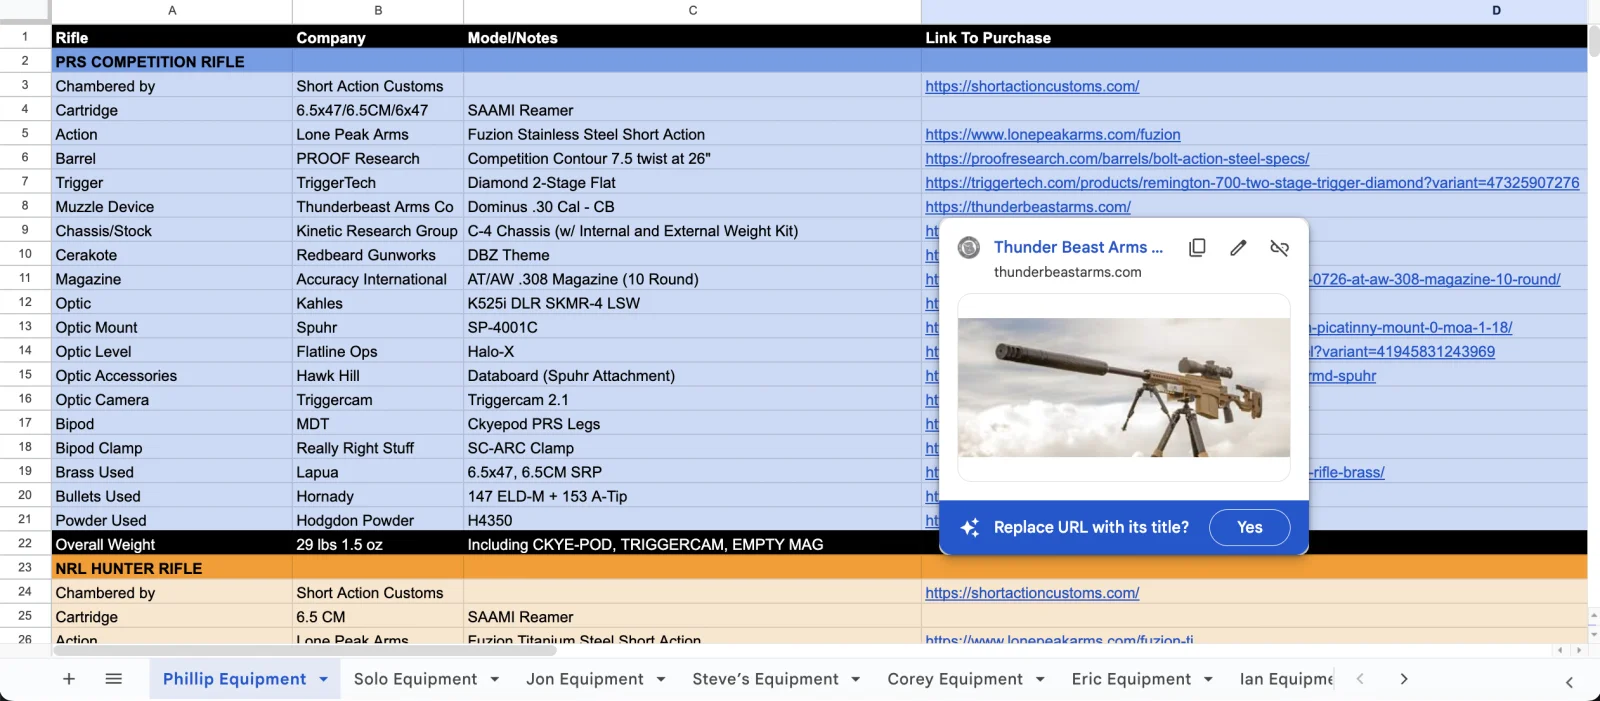This screenshot has width=1600, height=701.
Task: Select column B header
Action: [x=378, y=11]
